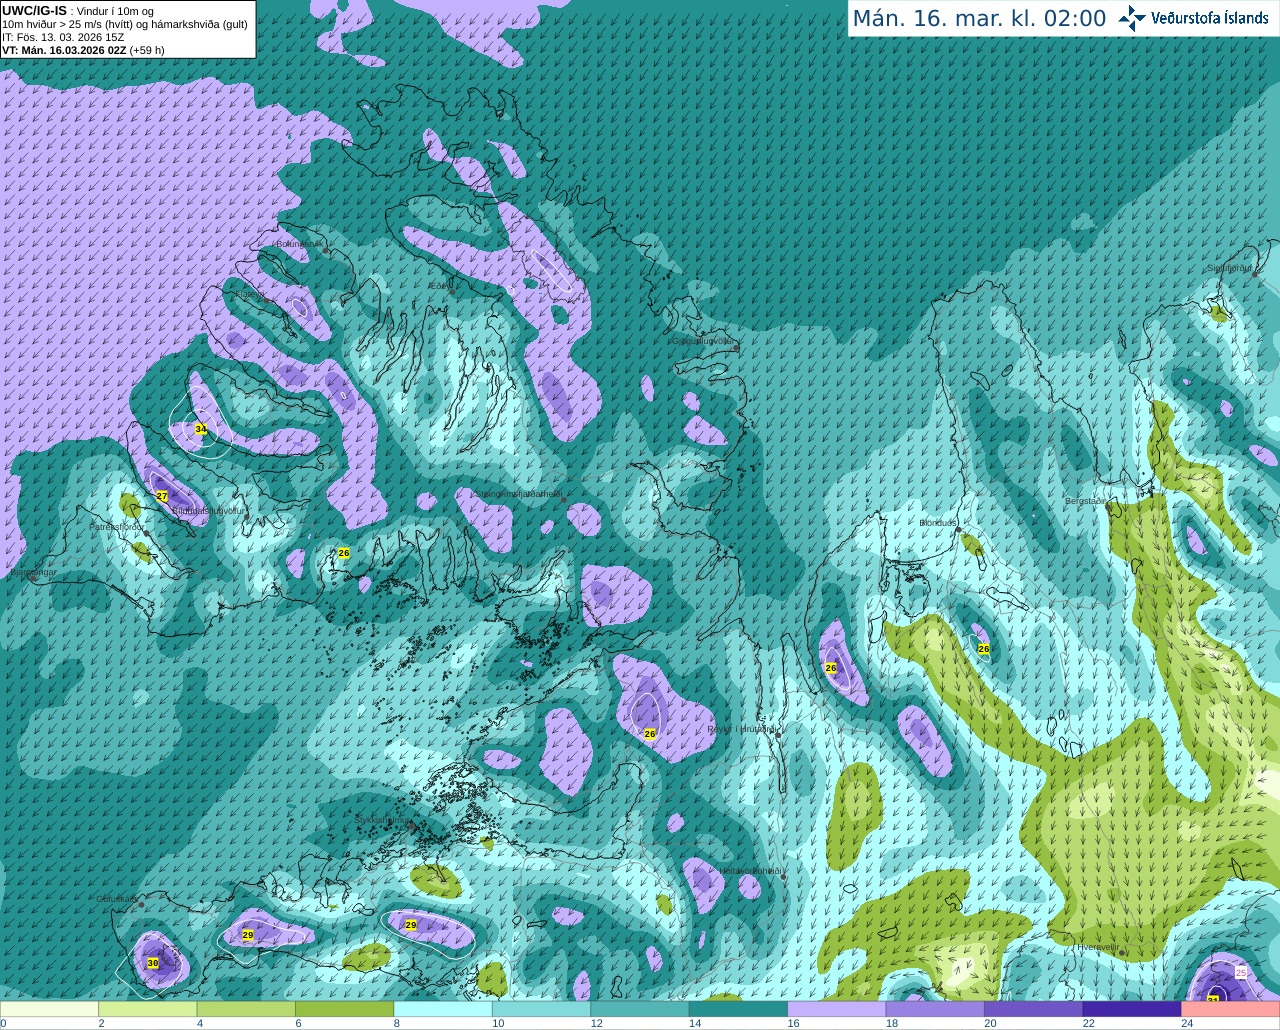Image resolution: width=1280 pixels, height=1030 pixels.
Task: Click the Æðey station label
Action: click(439, 286)
